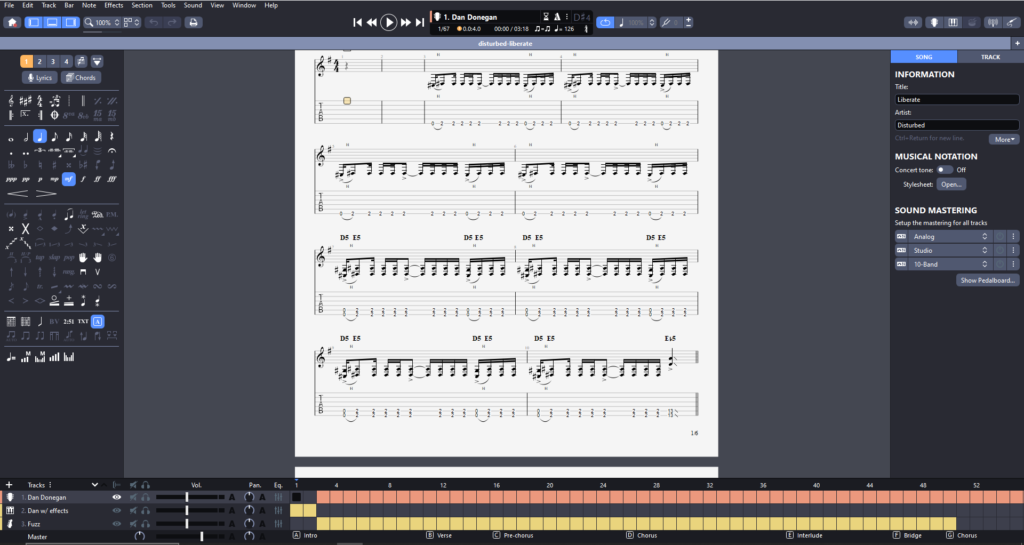The height and width of the screenshot is (545, 1024).
Task: Select the multi-voice edit icon
Action: (81, 61)
